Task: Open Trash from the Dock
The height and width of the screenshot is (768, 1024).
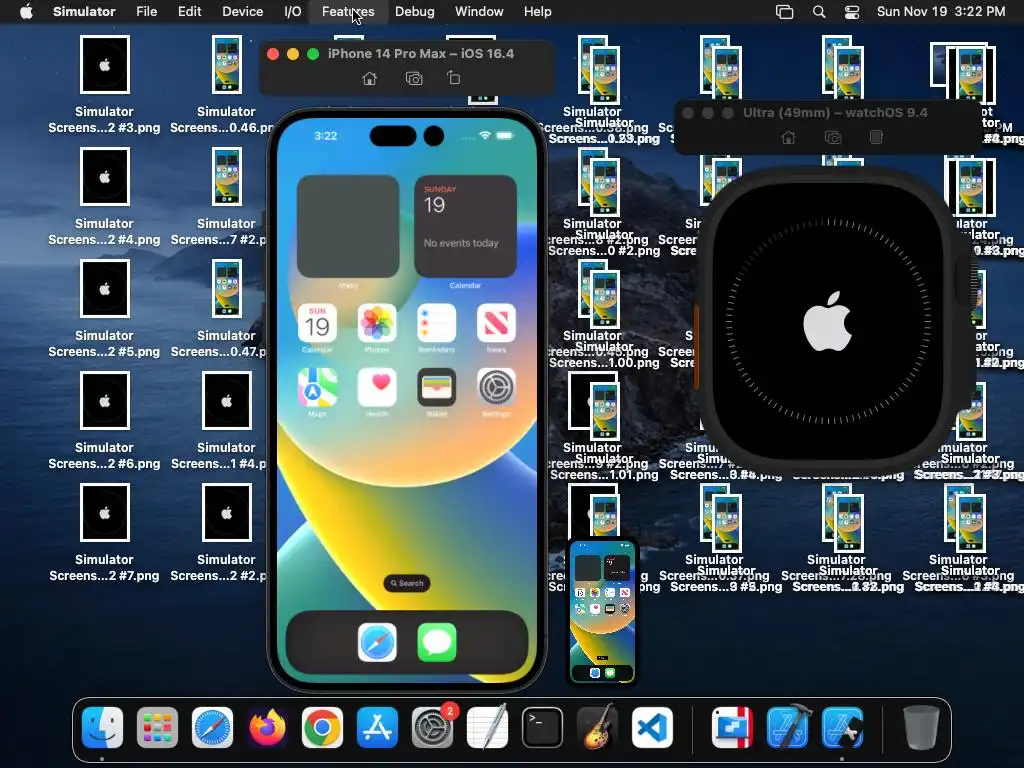Action: point(921,727)
